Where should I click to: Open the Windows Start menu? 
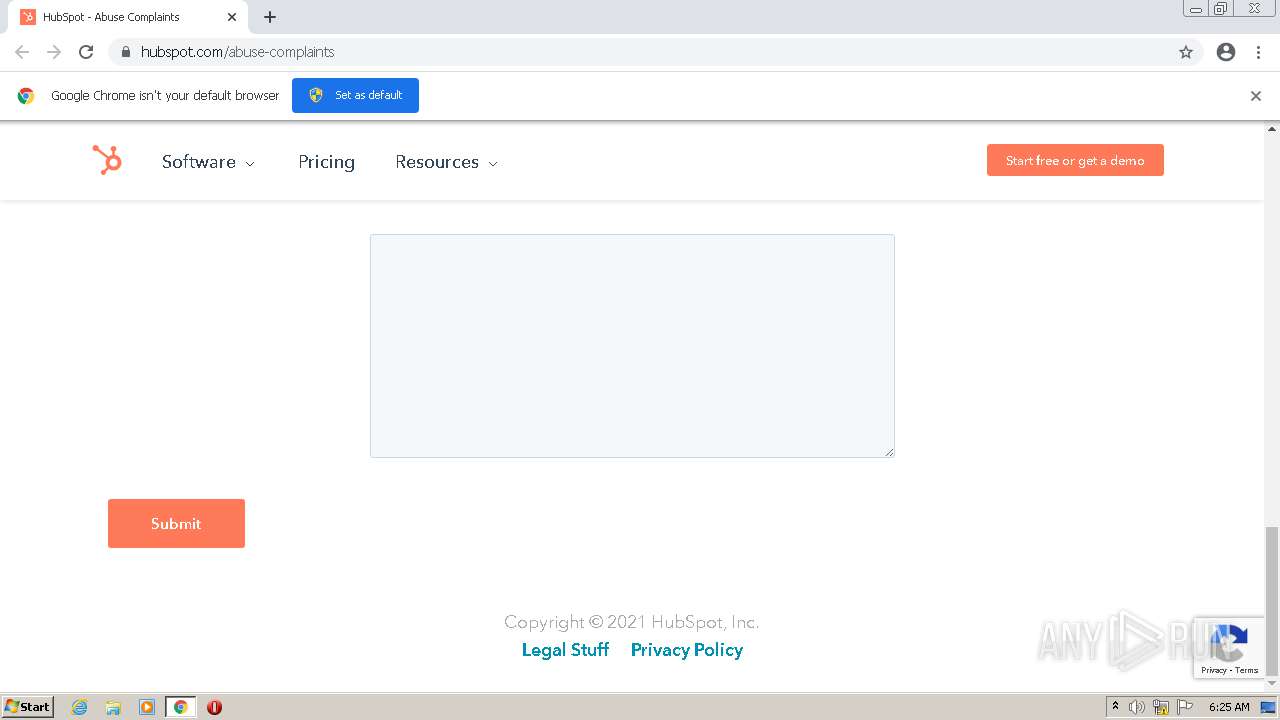click(27, 706)
